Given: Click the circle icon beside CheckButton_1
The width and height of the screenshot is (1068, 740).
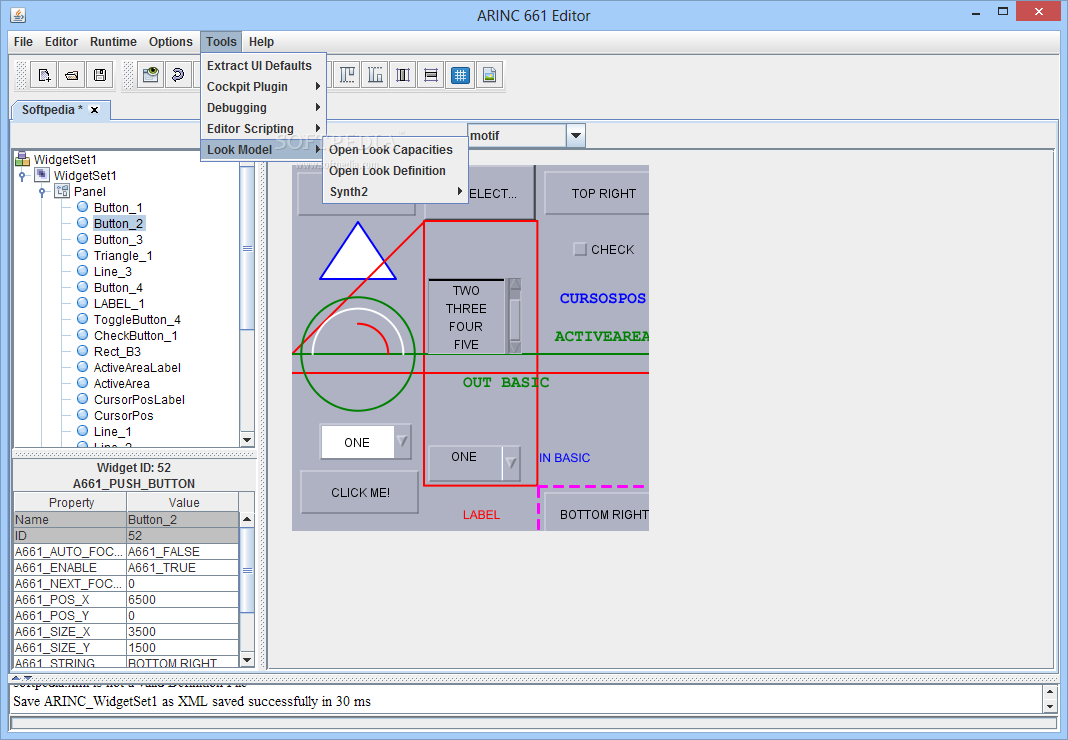Looking at the screenshot, I should (x=82, y=335).
